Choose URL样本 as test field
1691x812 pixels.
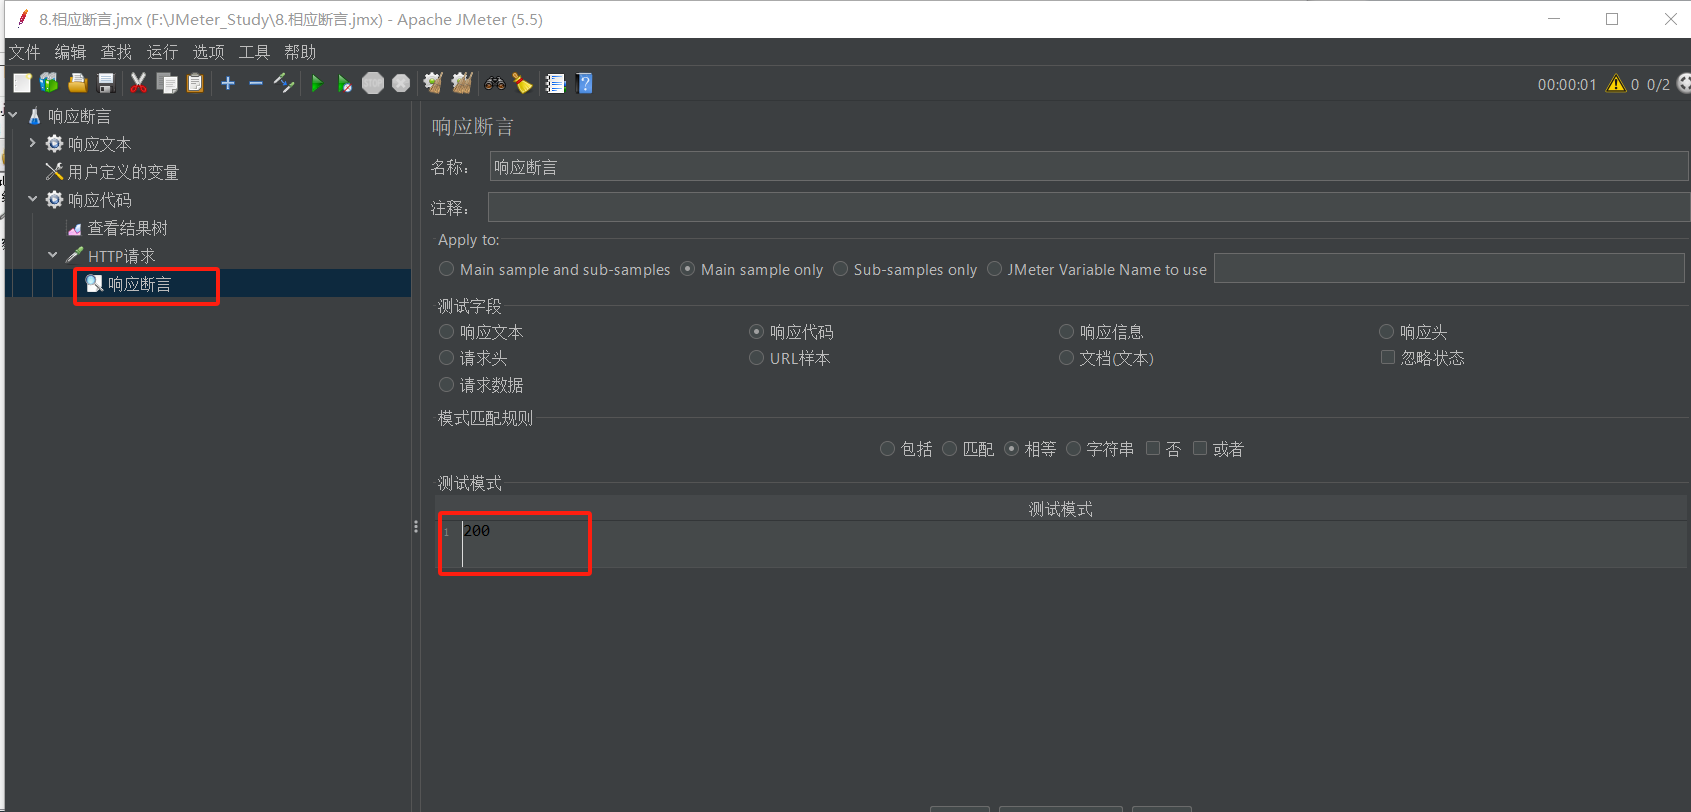click(x=757, y=358)
